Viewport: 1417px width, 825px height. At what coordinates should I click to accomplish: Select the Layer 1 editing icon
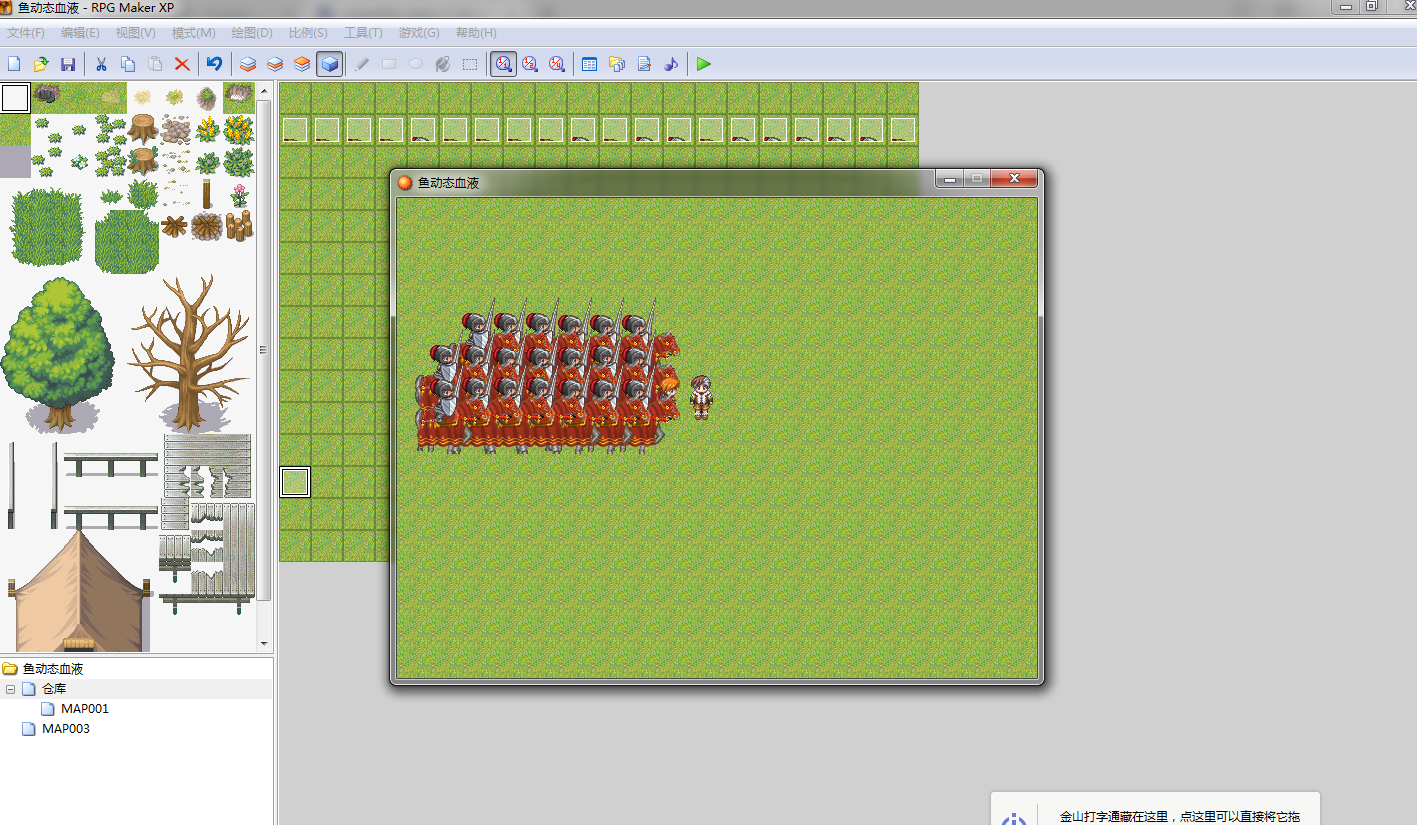[x=247, y=64]
